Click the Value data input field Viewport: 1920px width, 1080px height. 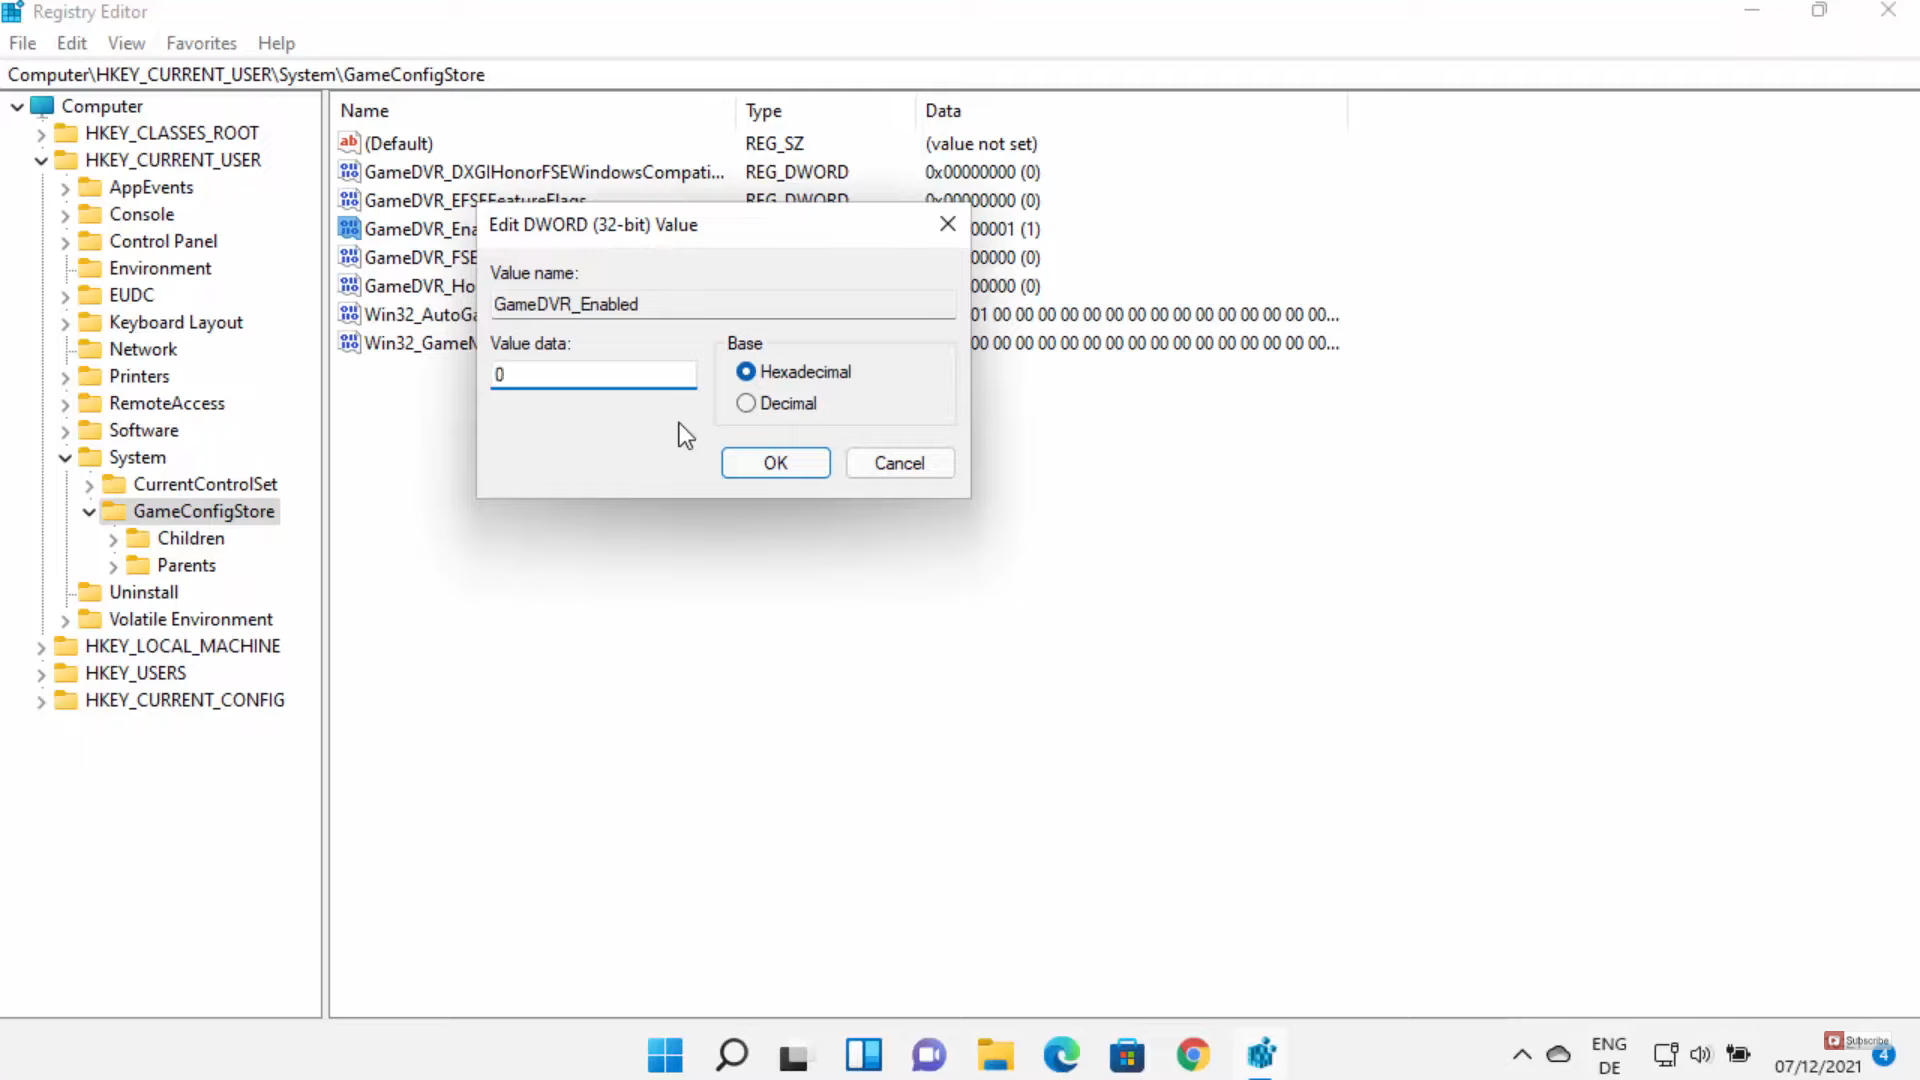coord(593,375)
